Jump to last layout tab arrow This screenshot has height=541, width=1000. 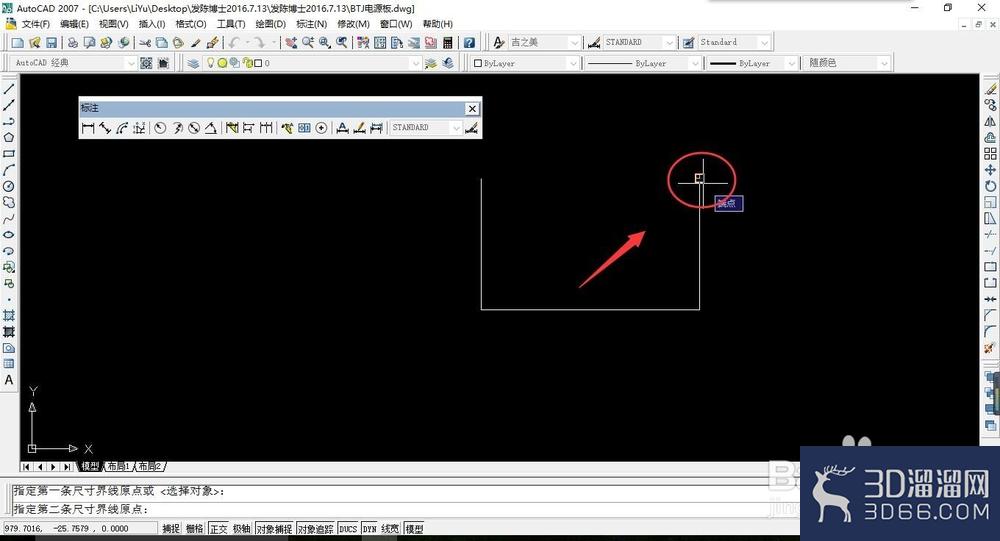(x=68, y=466)
